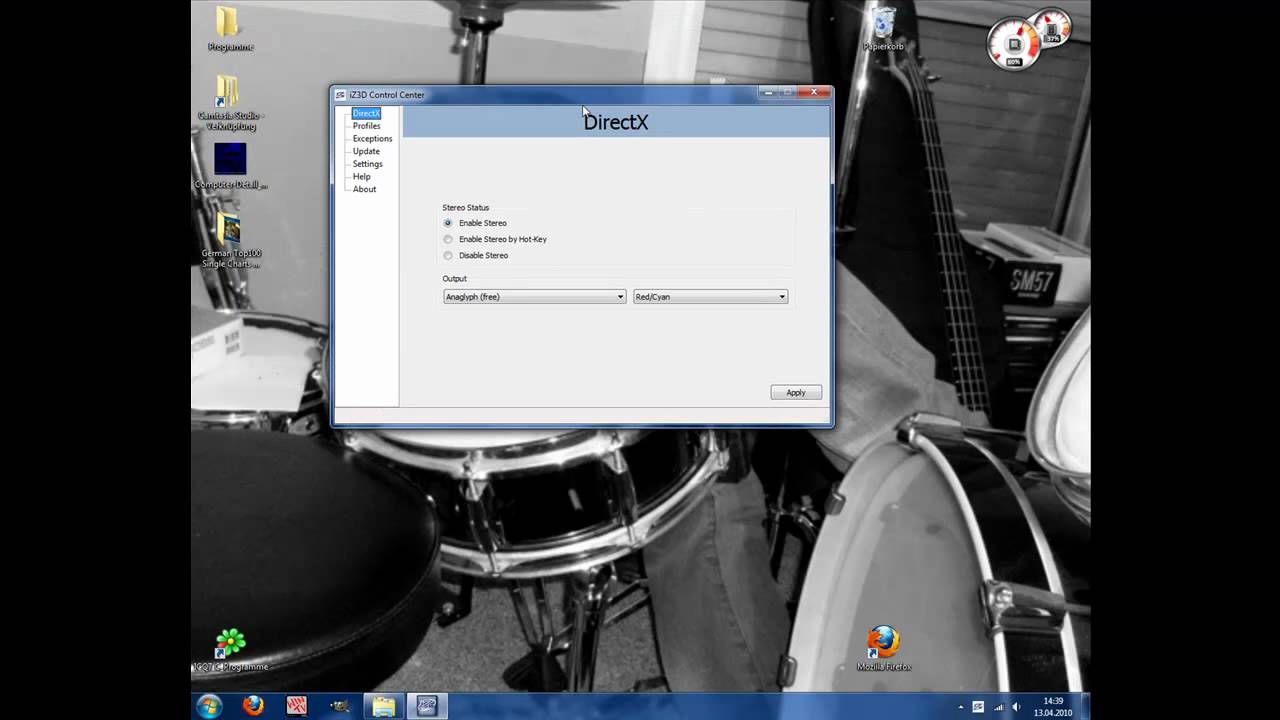The width and height of the screenshot is (1280, 720).
Task: Show hidden tray icons arrow
Action: (x=961, y=707)
